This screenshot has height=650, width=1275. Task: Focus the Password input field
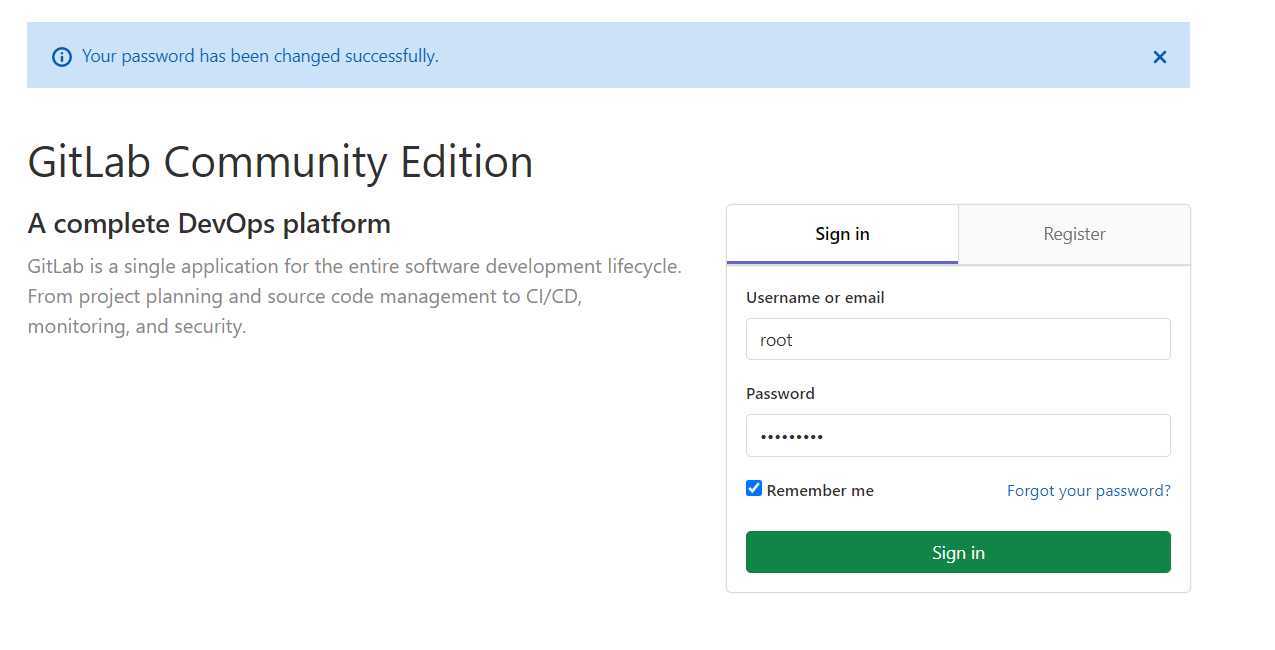click(x=958, y=435)
